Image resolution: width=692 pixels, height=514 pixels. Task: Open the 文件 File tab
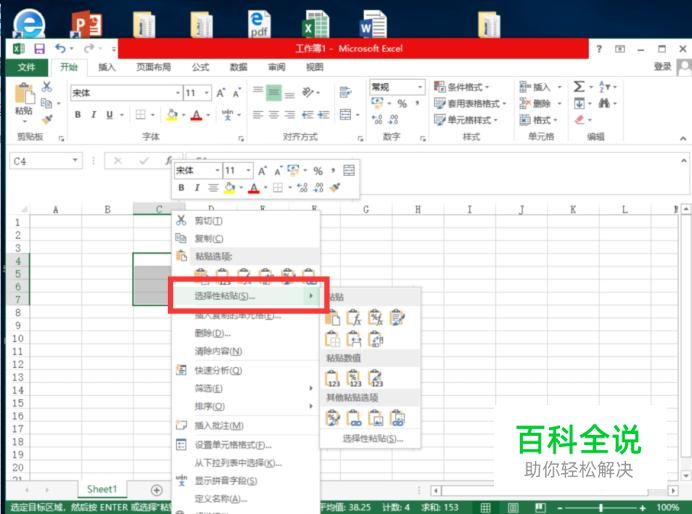(26, 67)
